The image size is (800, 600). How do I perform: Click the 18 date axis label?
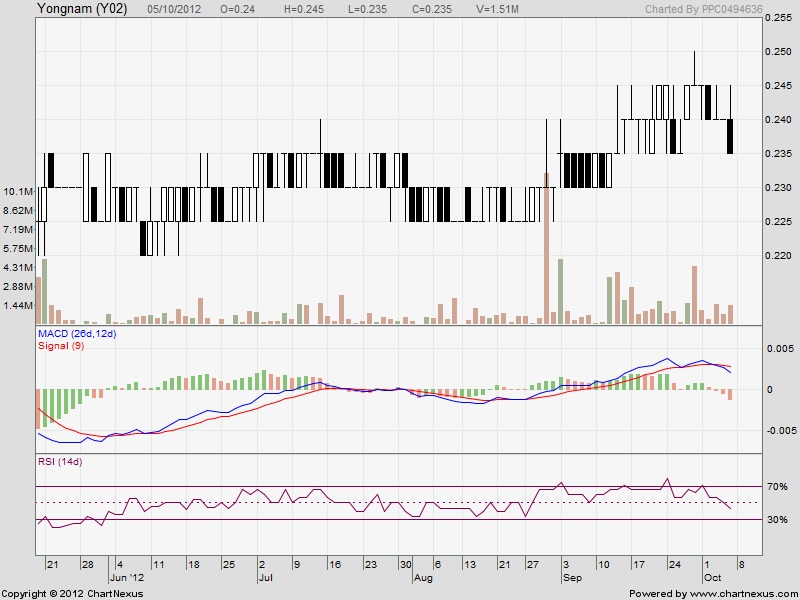tap(193, 565)
